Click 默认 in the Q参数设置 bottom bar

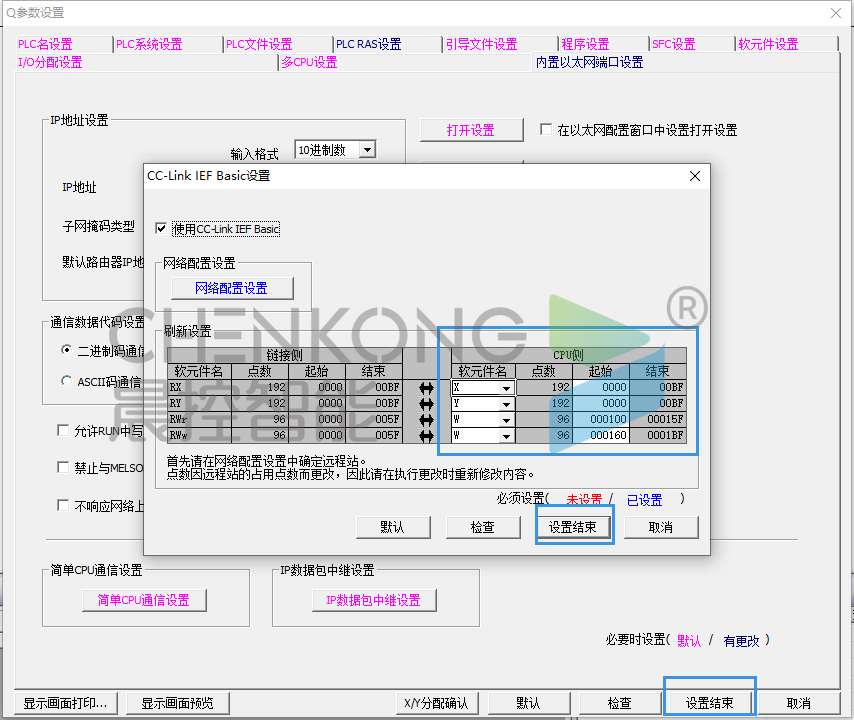point(528,703)
